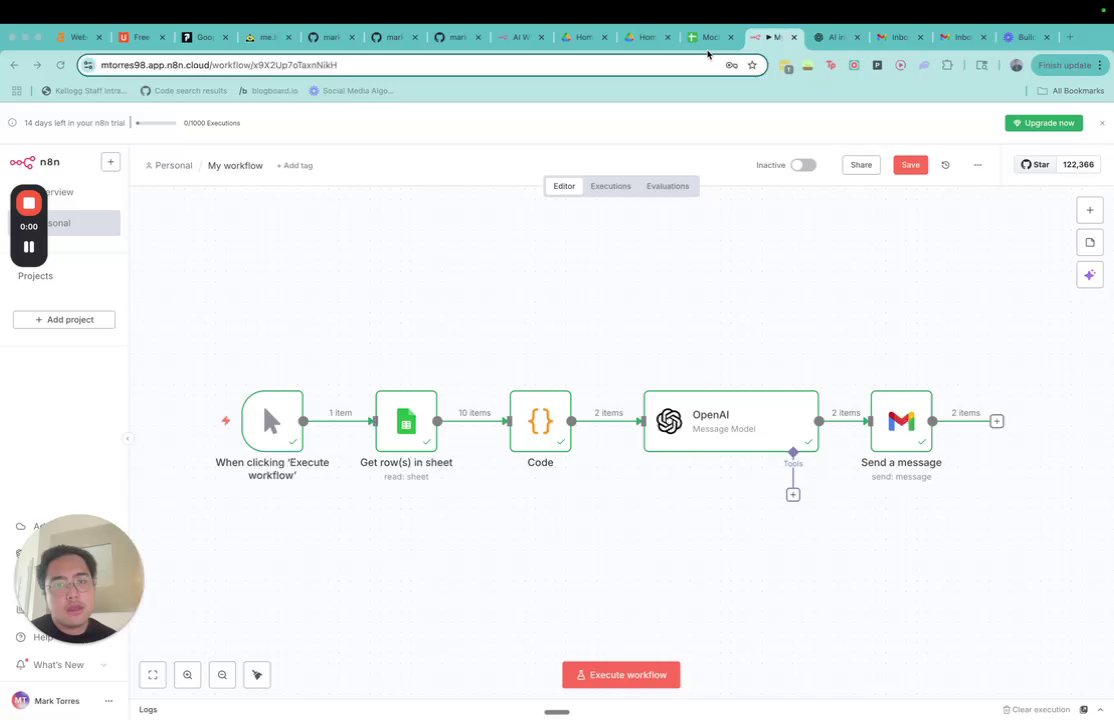Viewport: 1114px width, 720px height.
Task: Click the tidy up nodes icon
Action: tap(257, 675)
